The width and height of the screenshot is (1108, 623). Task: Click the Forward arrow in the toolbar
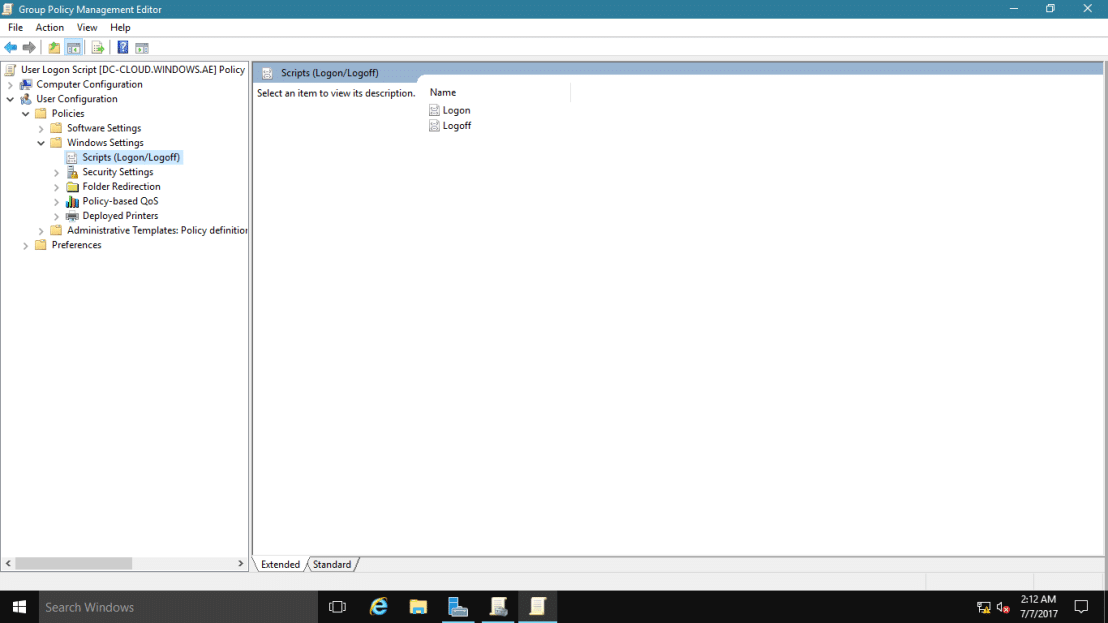(29, 47)
